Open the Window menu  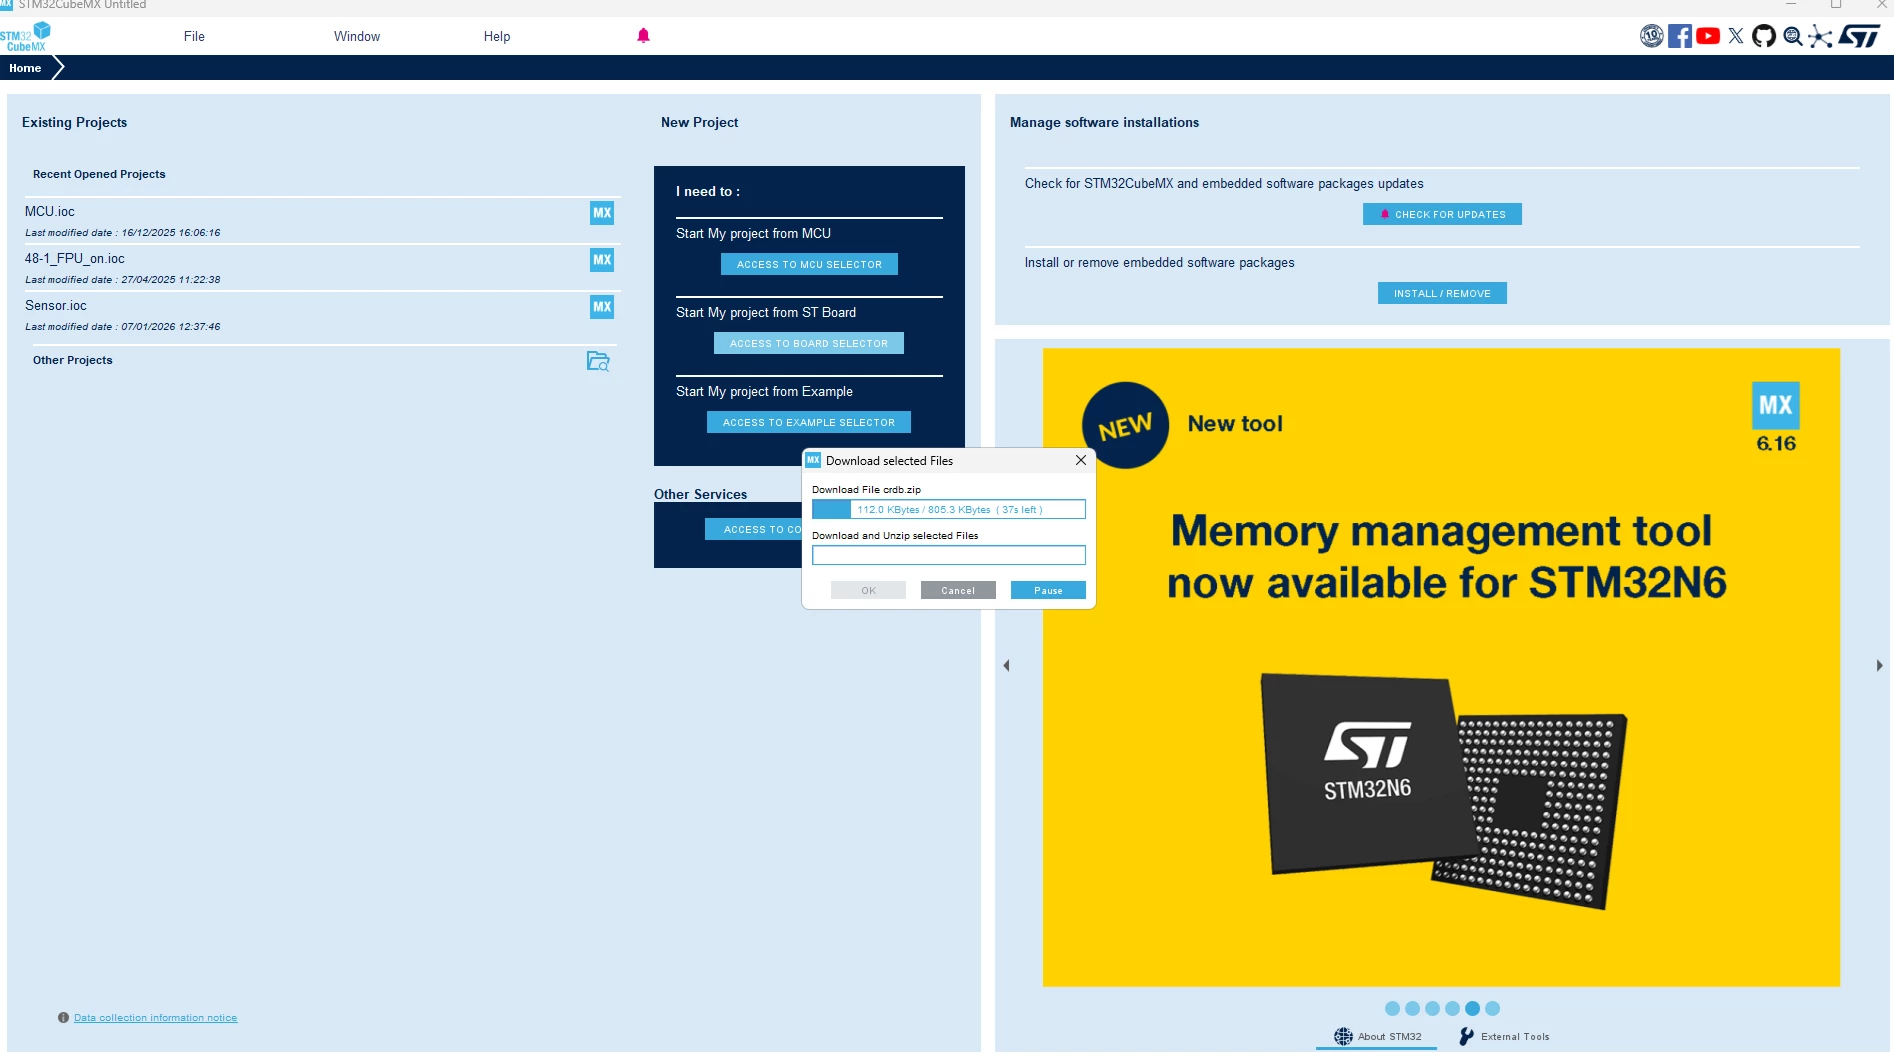coord(357,36)
